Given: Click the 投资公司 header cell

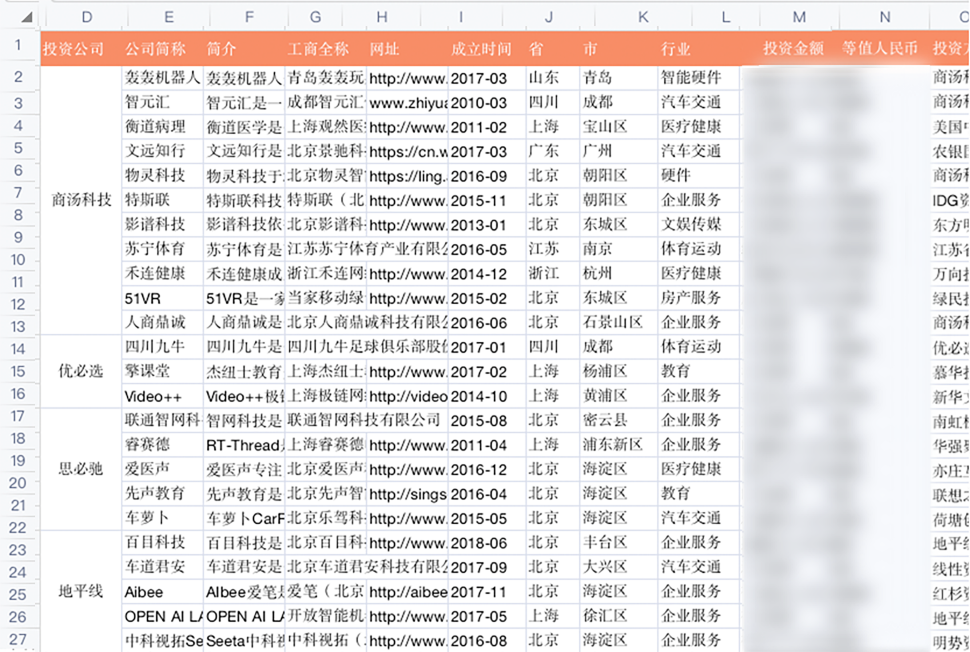Looking at the screenshot, I should tap(82, 48).
